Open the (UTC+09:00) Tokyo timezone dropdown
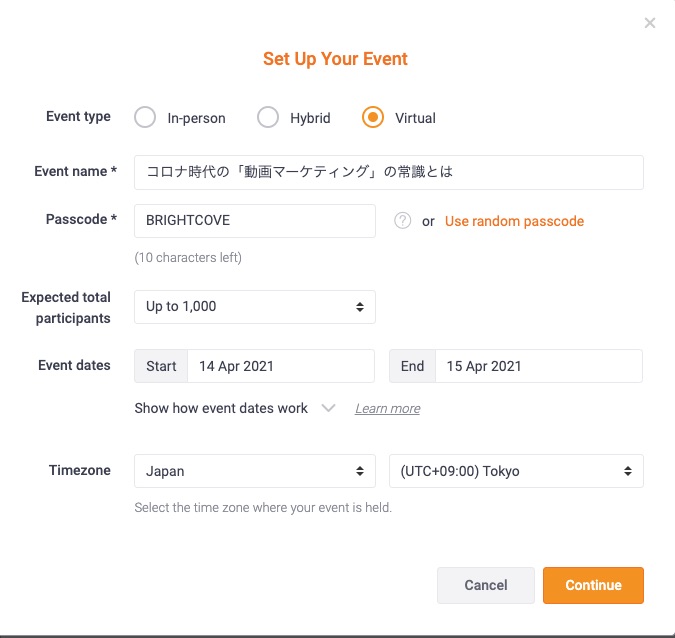This screenshot has width=675, height=638. [515, 471]
